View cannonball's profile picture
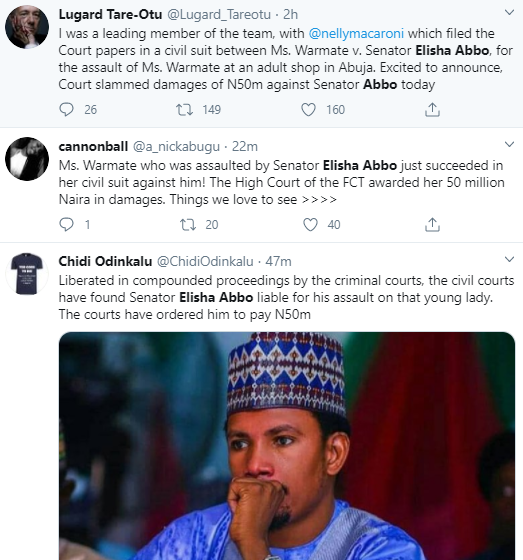This screenshot has width=523, height=560. [27, 159]
